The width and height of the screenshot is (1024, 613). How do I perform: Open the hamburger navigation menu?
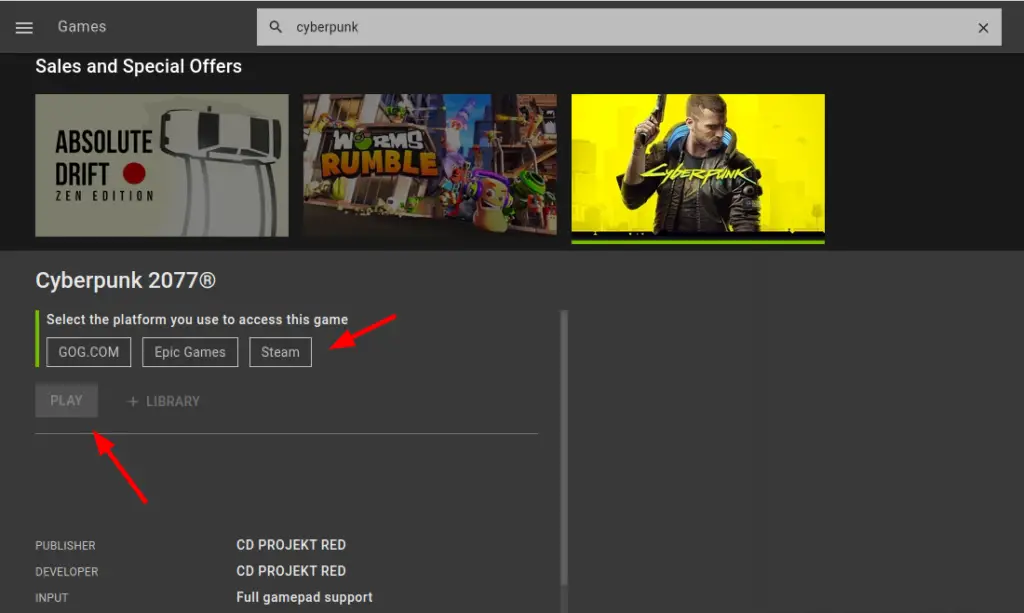24,27
